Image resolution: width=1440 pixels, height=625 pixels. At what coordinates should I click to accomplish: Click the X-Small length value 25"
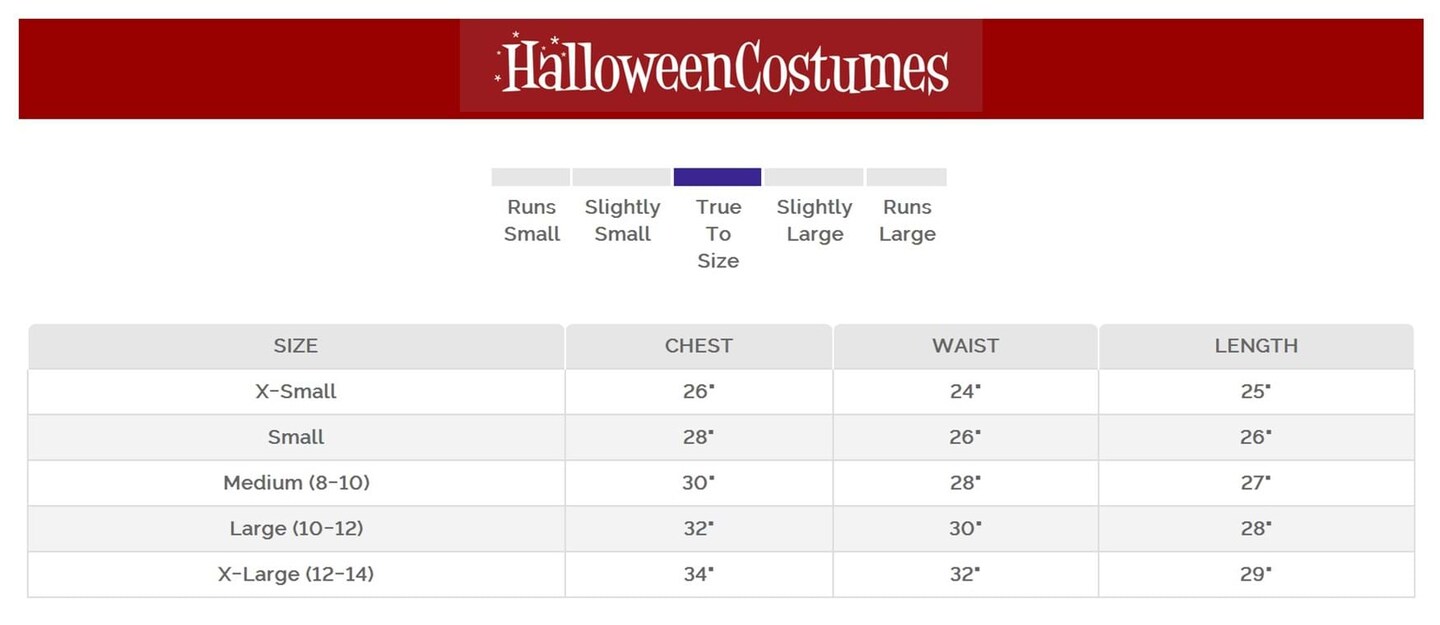(1256, 392)
